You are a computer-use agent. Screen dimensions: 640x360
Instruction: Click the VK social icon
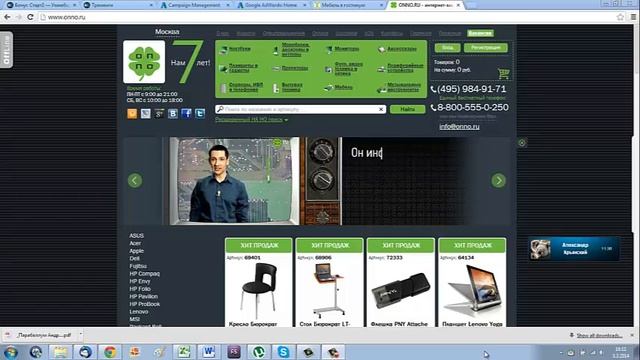click(x=173, y=113)
